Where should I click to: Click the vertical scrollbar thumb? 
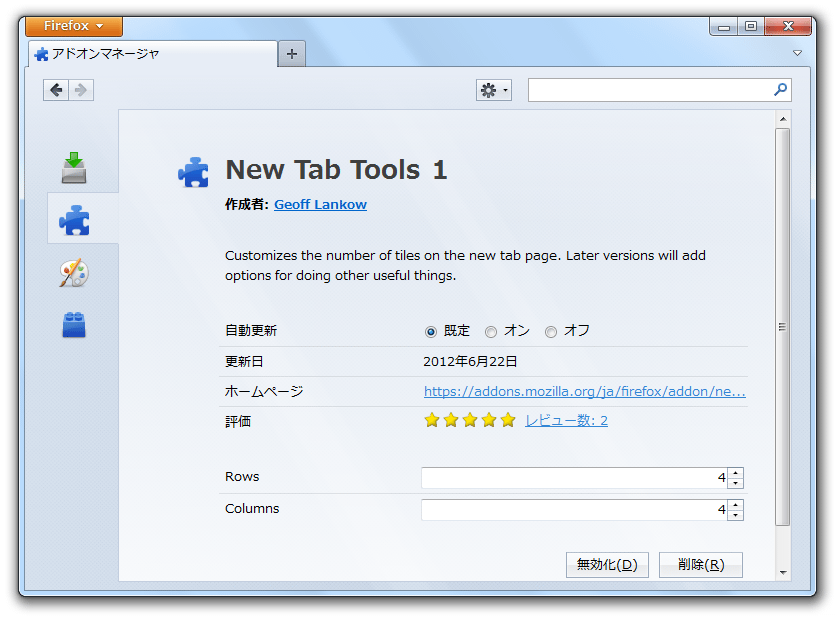(783, 327)
